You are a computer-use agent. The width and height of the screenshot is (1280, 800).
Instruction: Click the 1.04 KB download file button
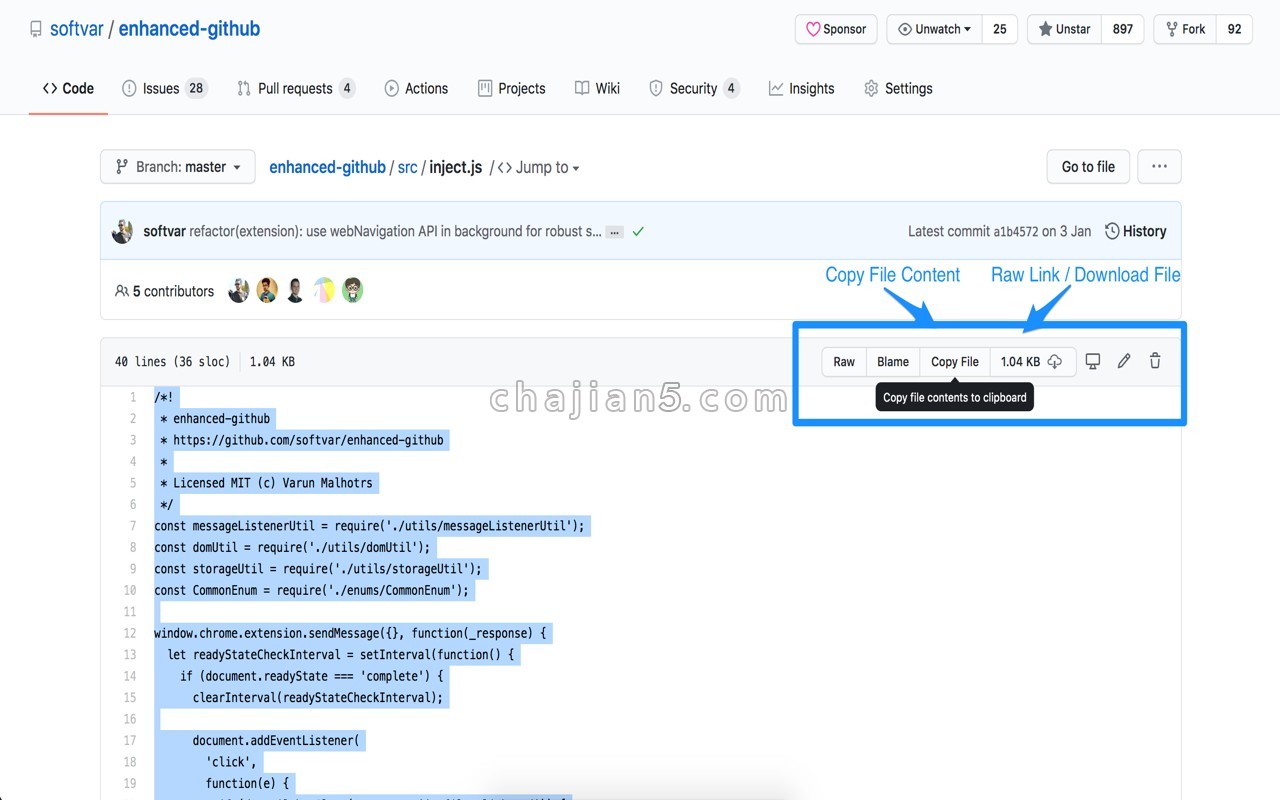tap(1032, 361)
